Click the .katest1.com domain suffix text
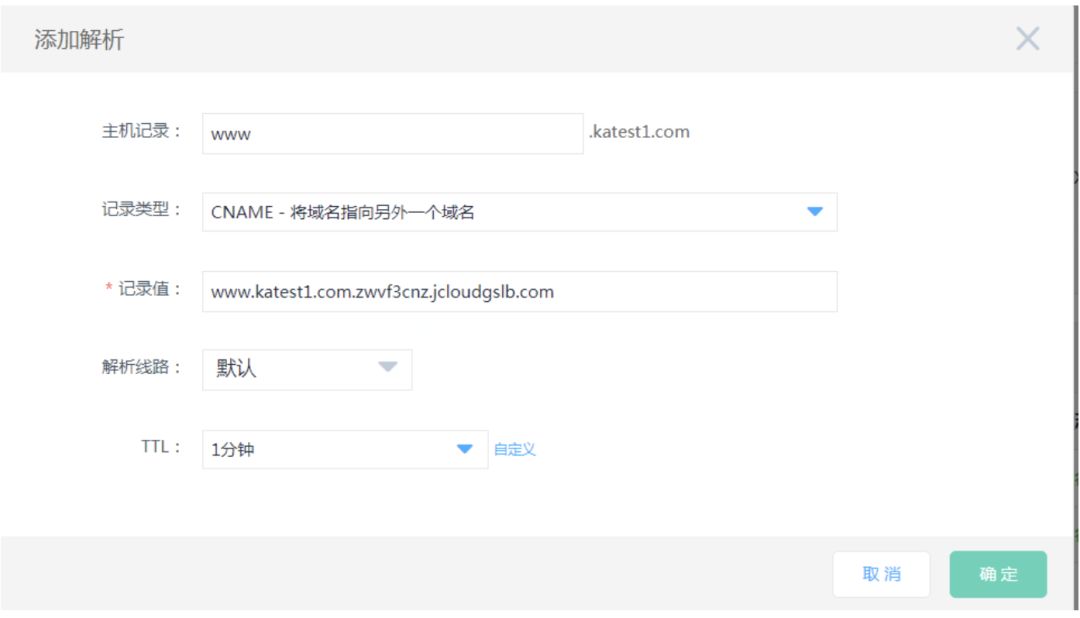This screenshot has width=1080, height=618. pos(639,132)
